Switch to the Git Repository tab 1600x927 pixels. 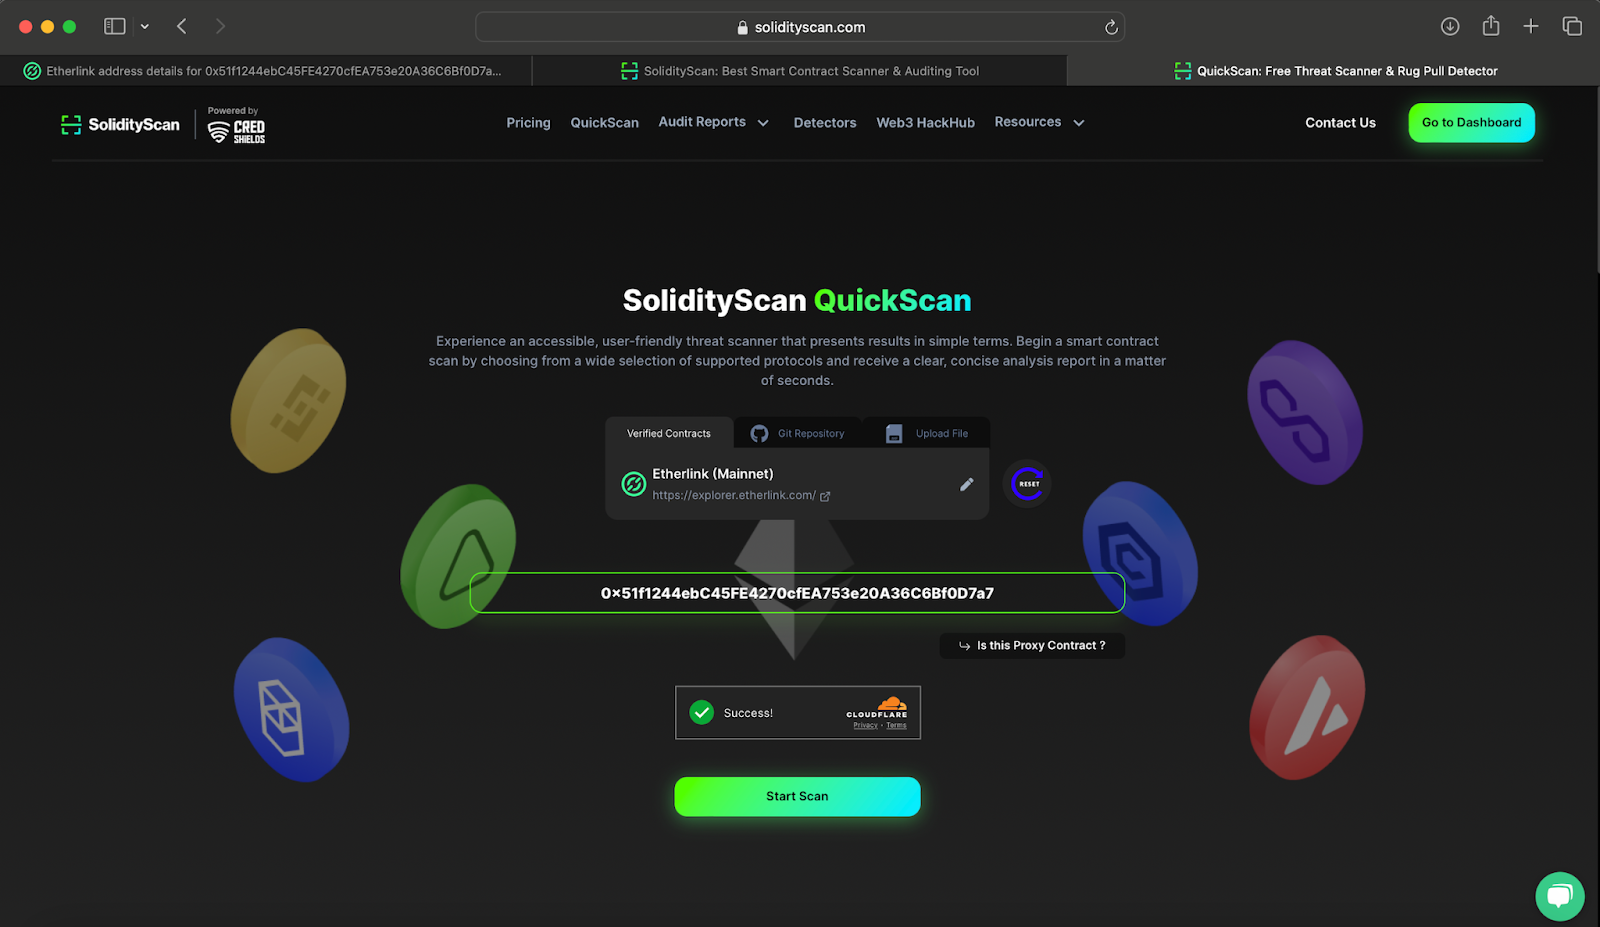click(x=798, y=433)
